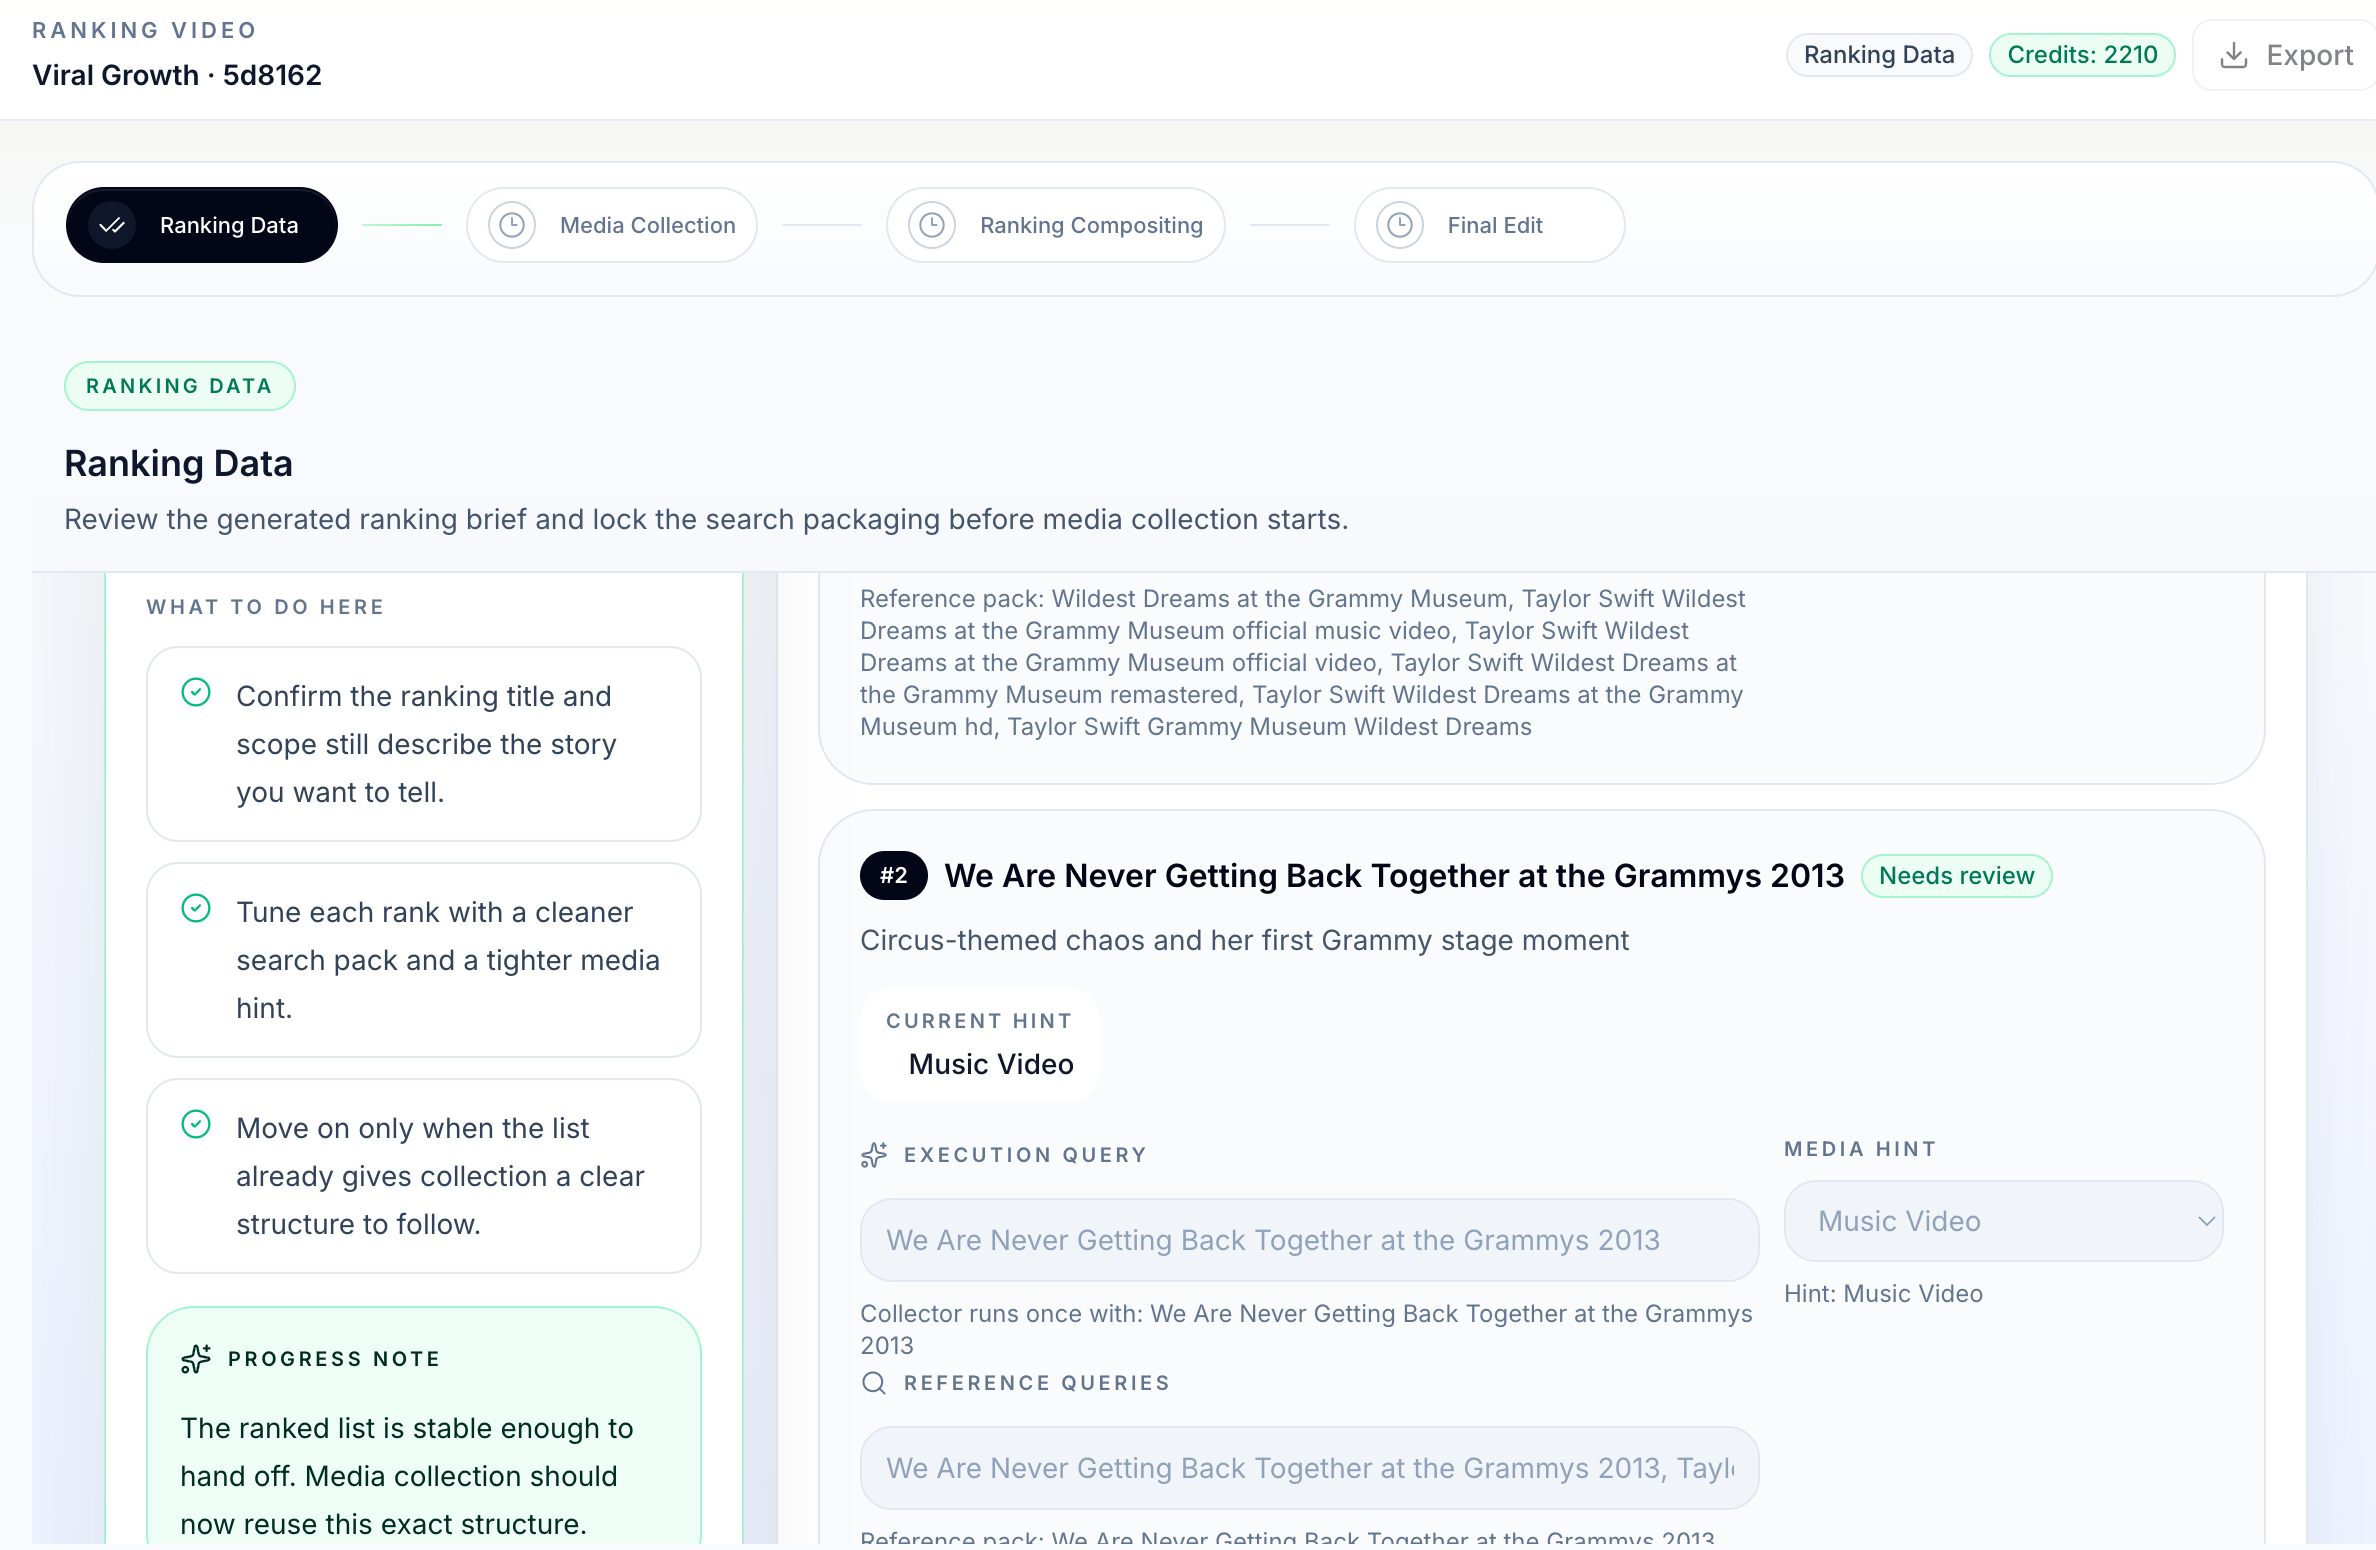Click the clock icon beside Final Edit
Viewport: 2376px width, 1550px height.
point(1400,225)
